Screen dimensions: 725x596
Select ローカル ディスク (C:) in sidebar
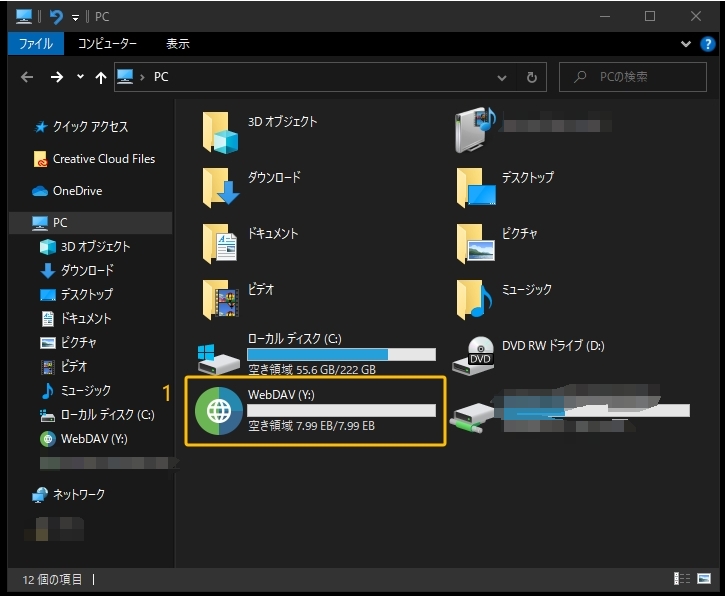(97, 415)
